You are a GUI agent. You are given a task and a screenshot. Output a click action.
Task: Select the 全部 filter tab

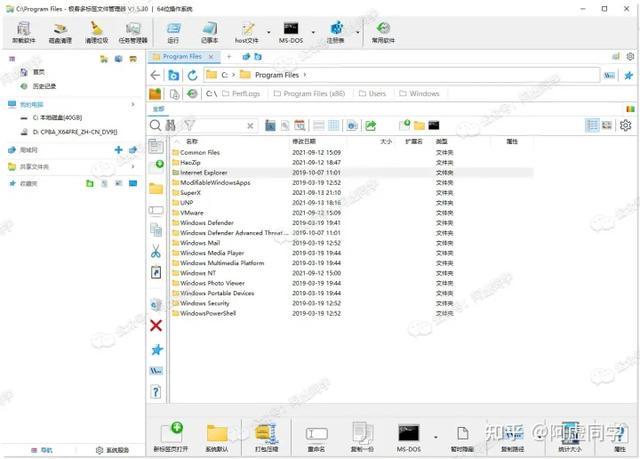(x=159, y=109)
